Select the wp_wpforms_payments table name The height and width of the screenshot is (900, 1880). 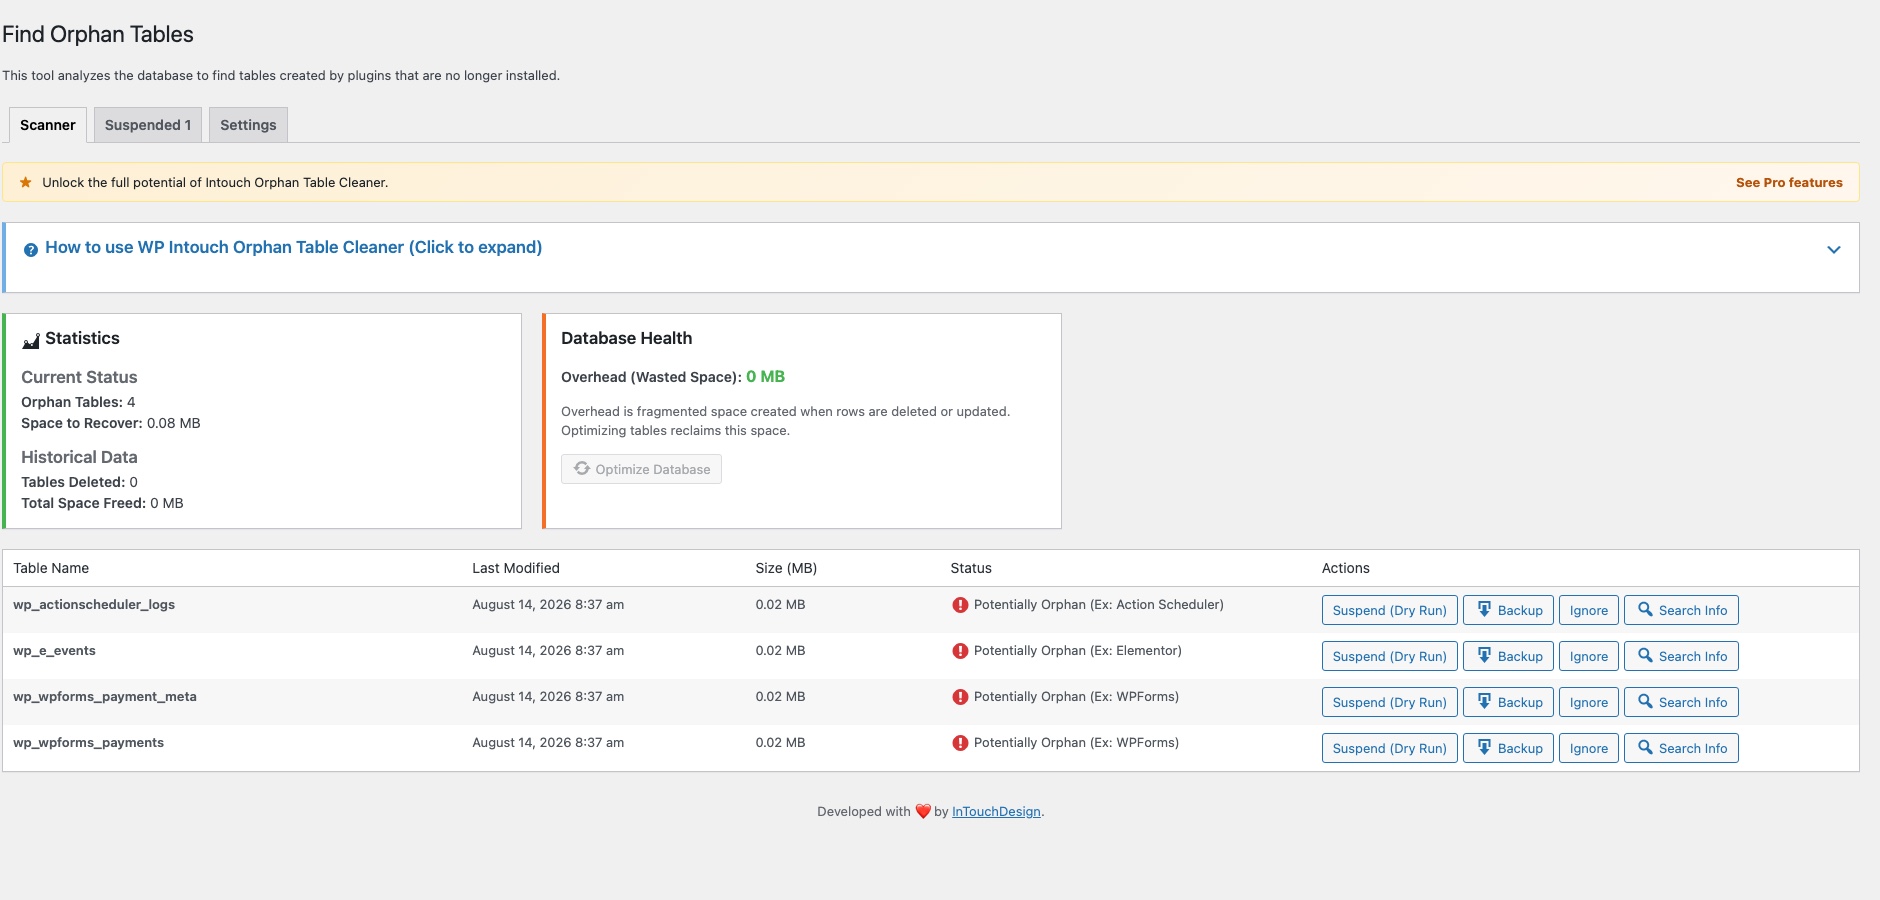click(88, 742)
